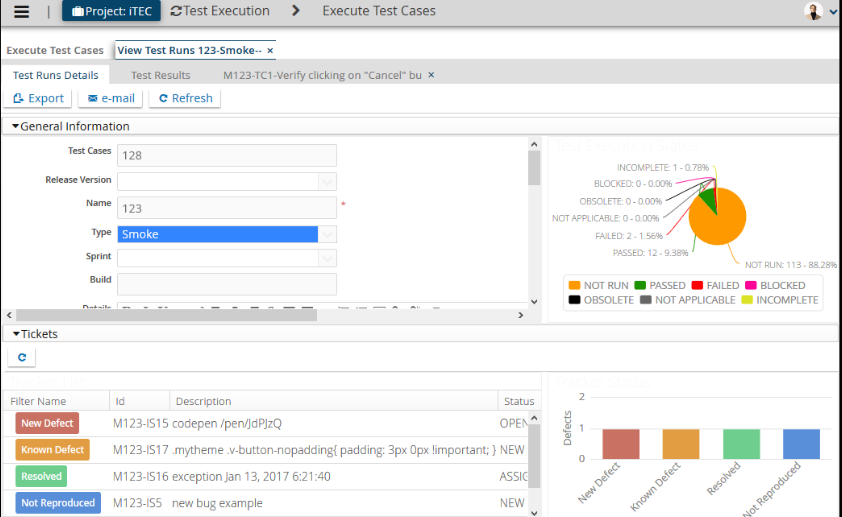
Task: Click the Not Reproduced filter badge
Action: tap(58, 503)
